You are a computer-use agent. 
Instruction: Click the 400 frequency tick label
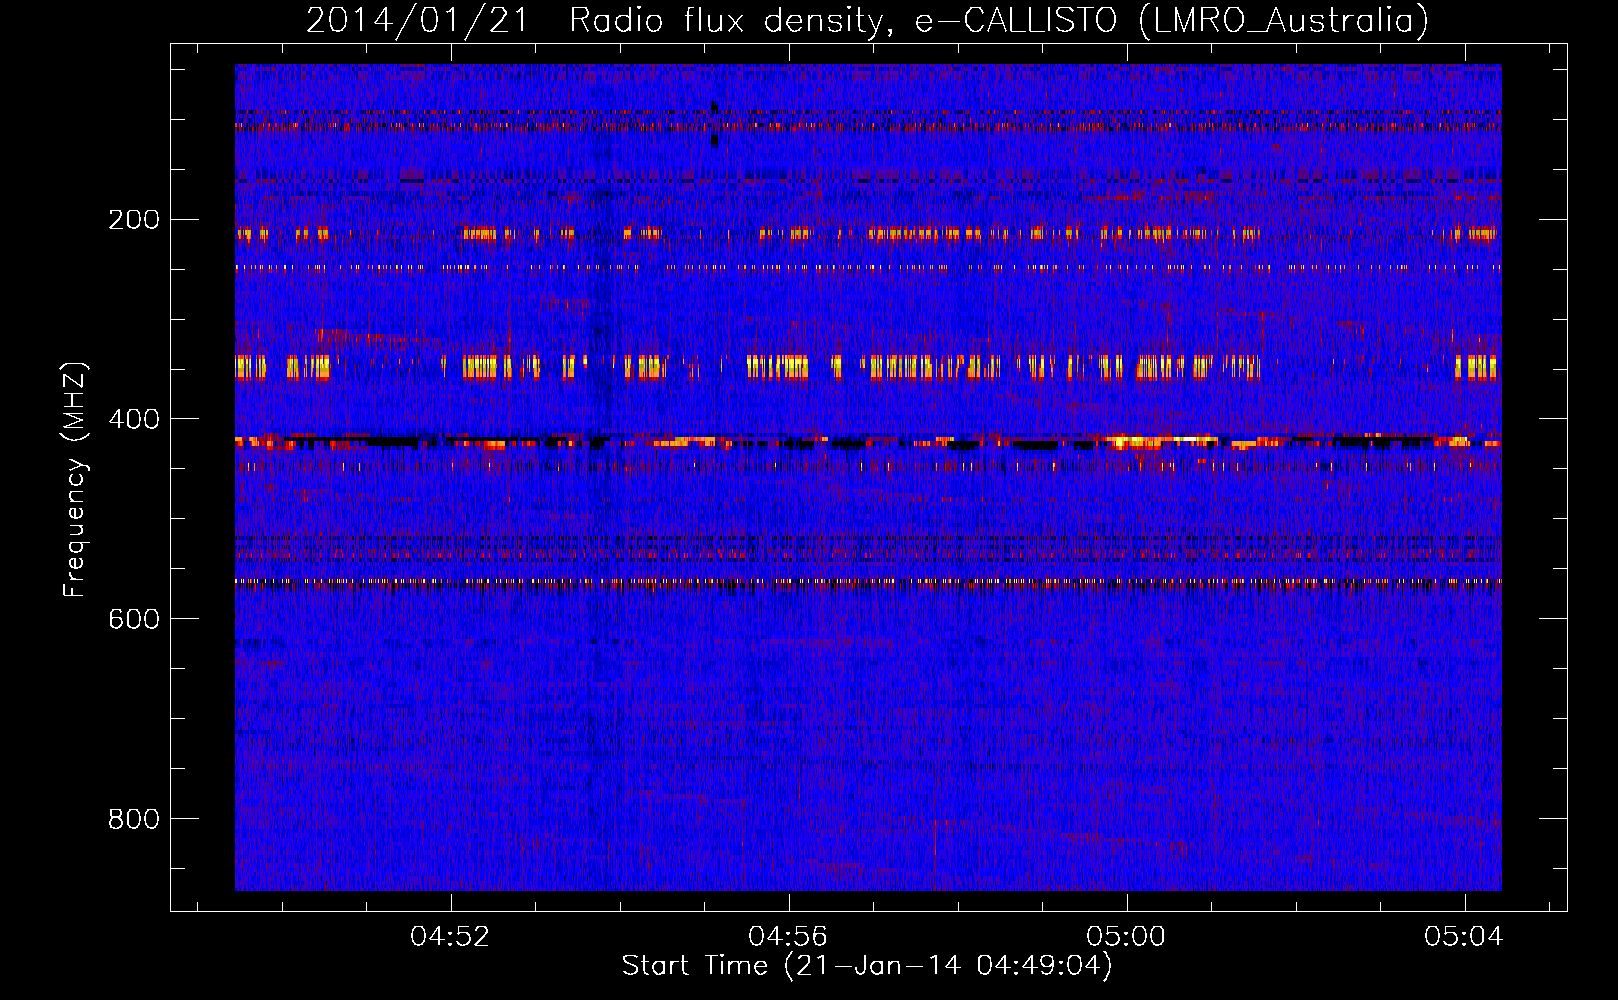tap(134, 420)
